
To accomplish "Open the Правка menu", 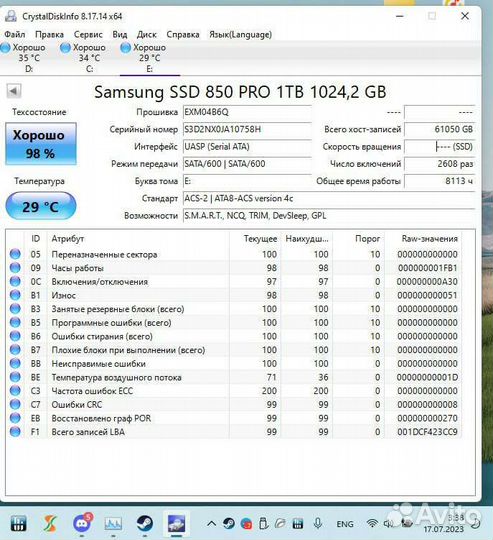I will (50, 34).
